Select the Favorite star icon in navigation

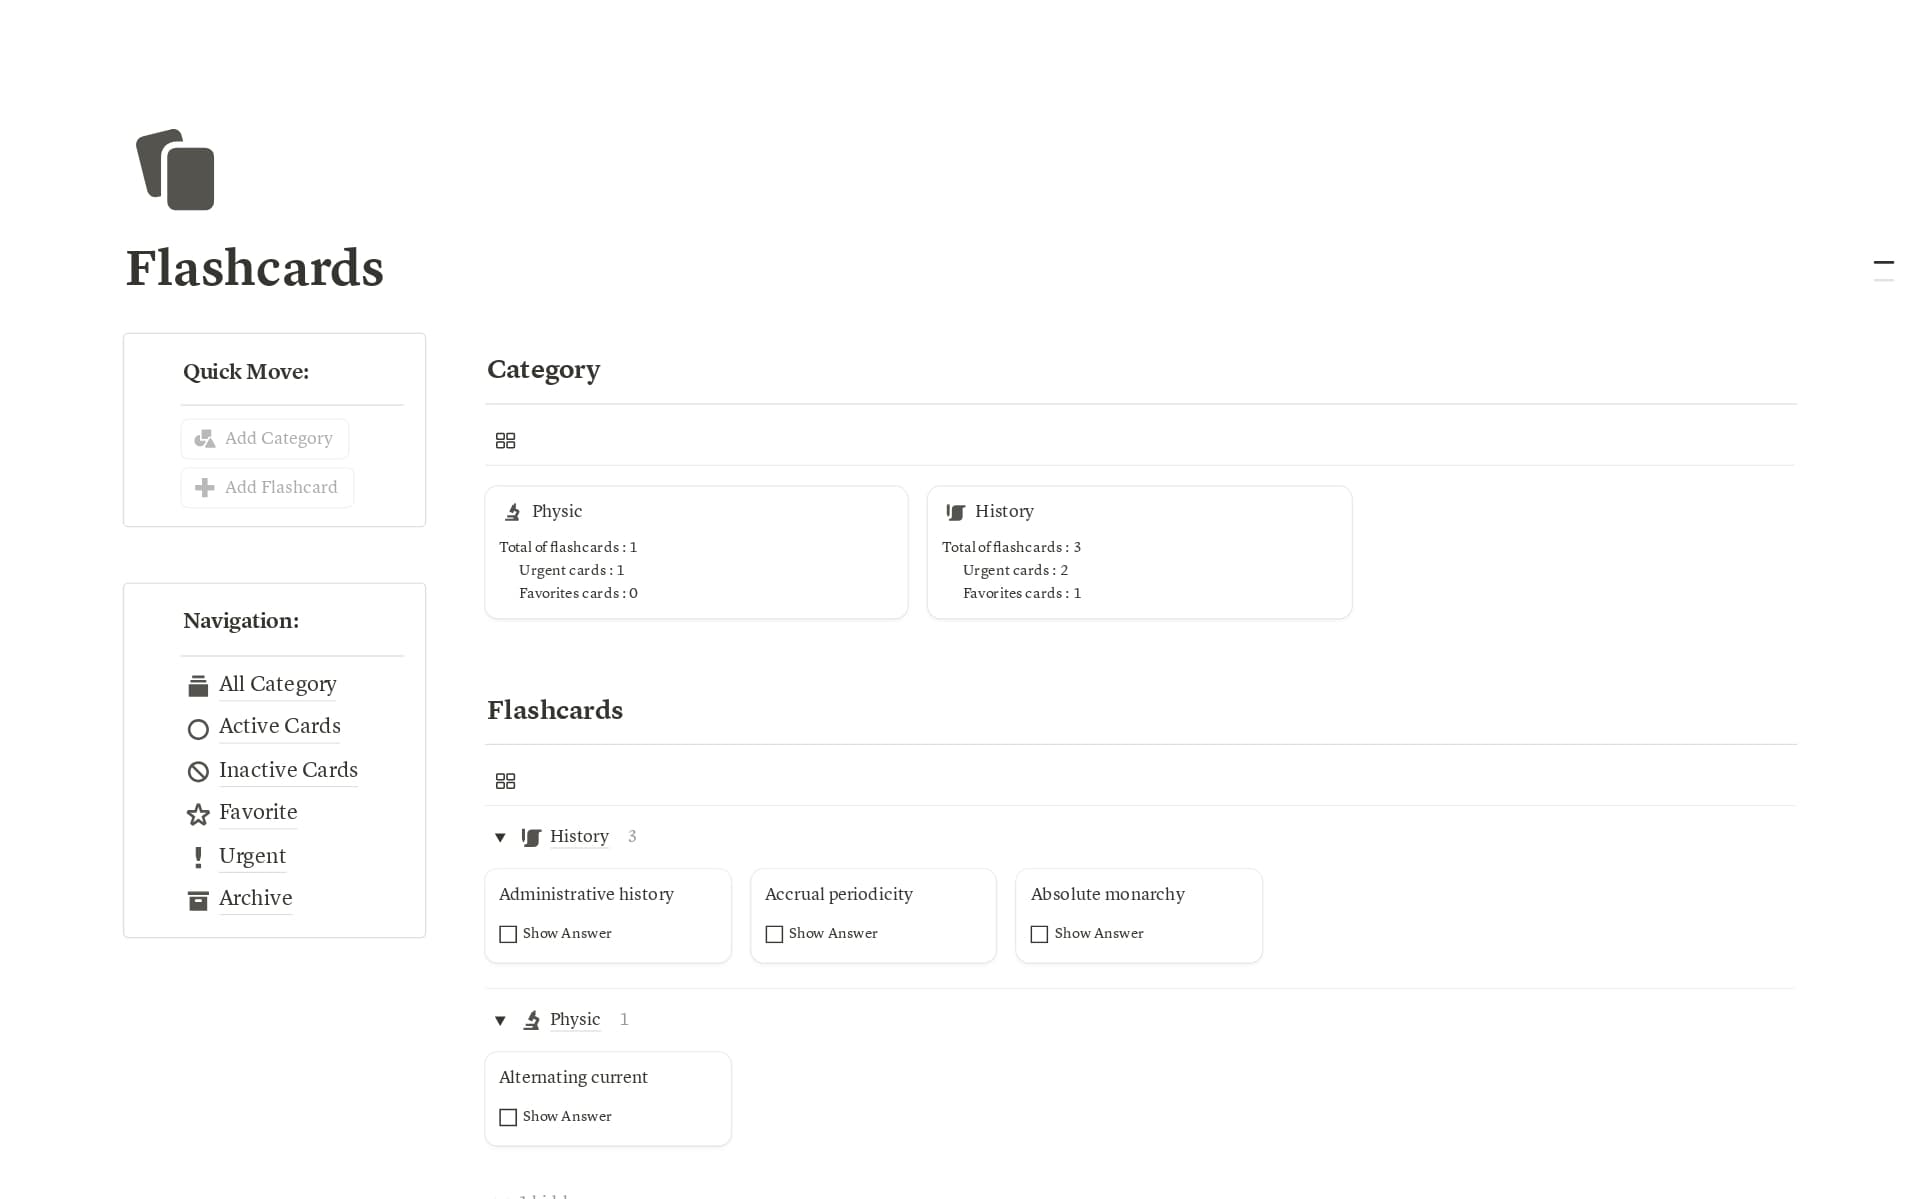click(x=197, y=814)
